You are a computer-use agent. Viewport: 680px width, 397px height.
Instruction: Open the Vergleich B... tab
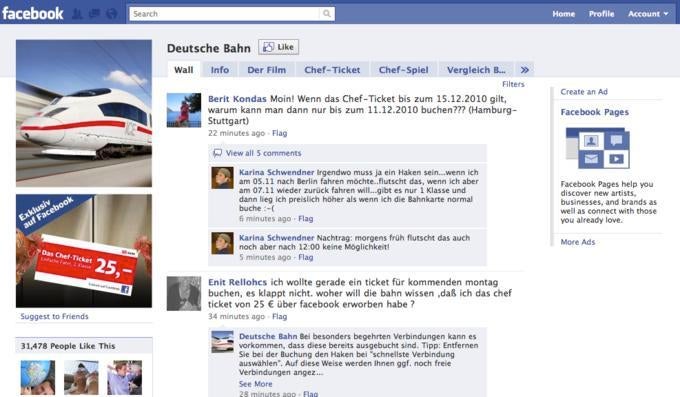pos(476,70)
